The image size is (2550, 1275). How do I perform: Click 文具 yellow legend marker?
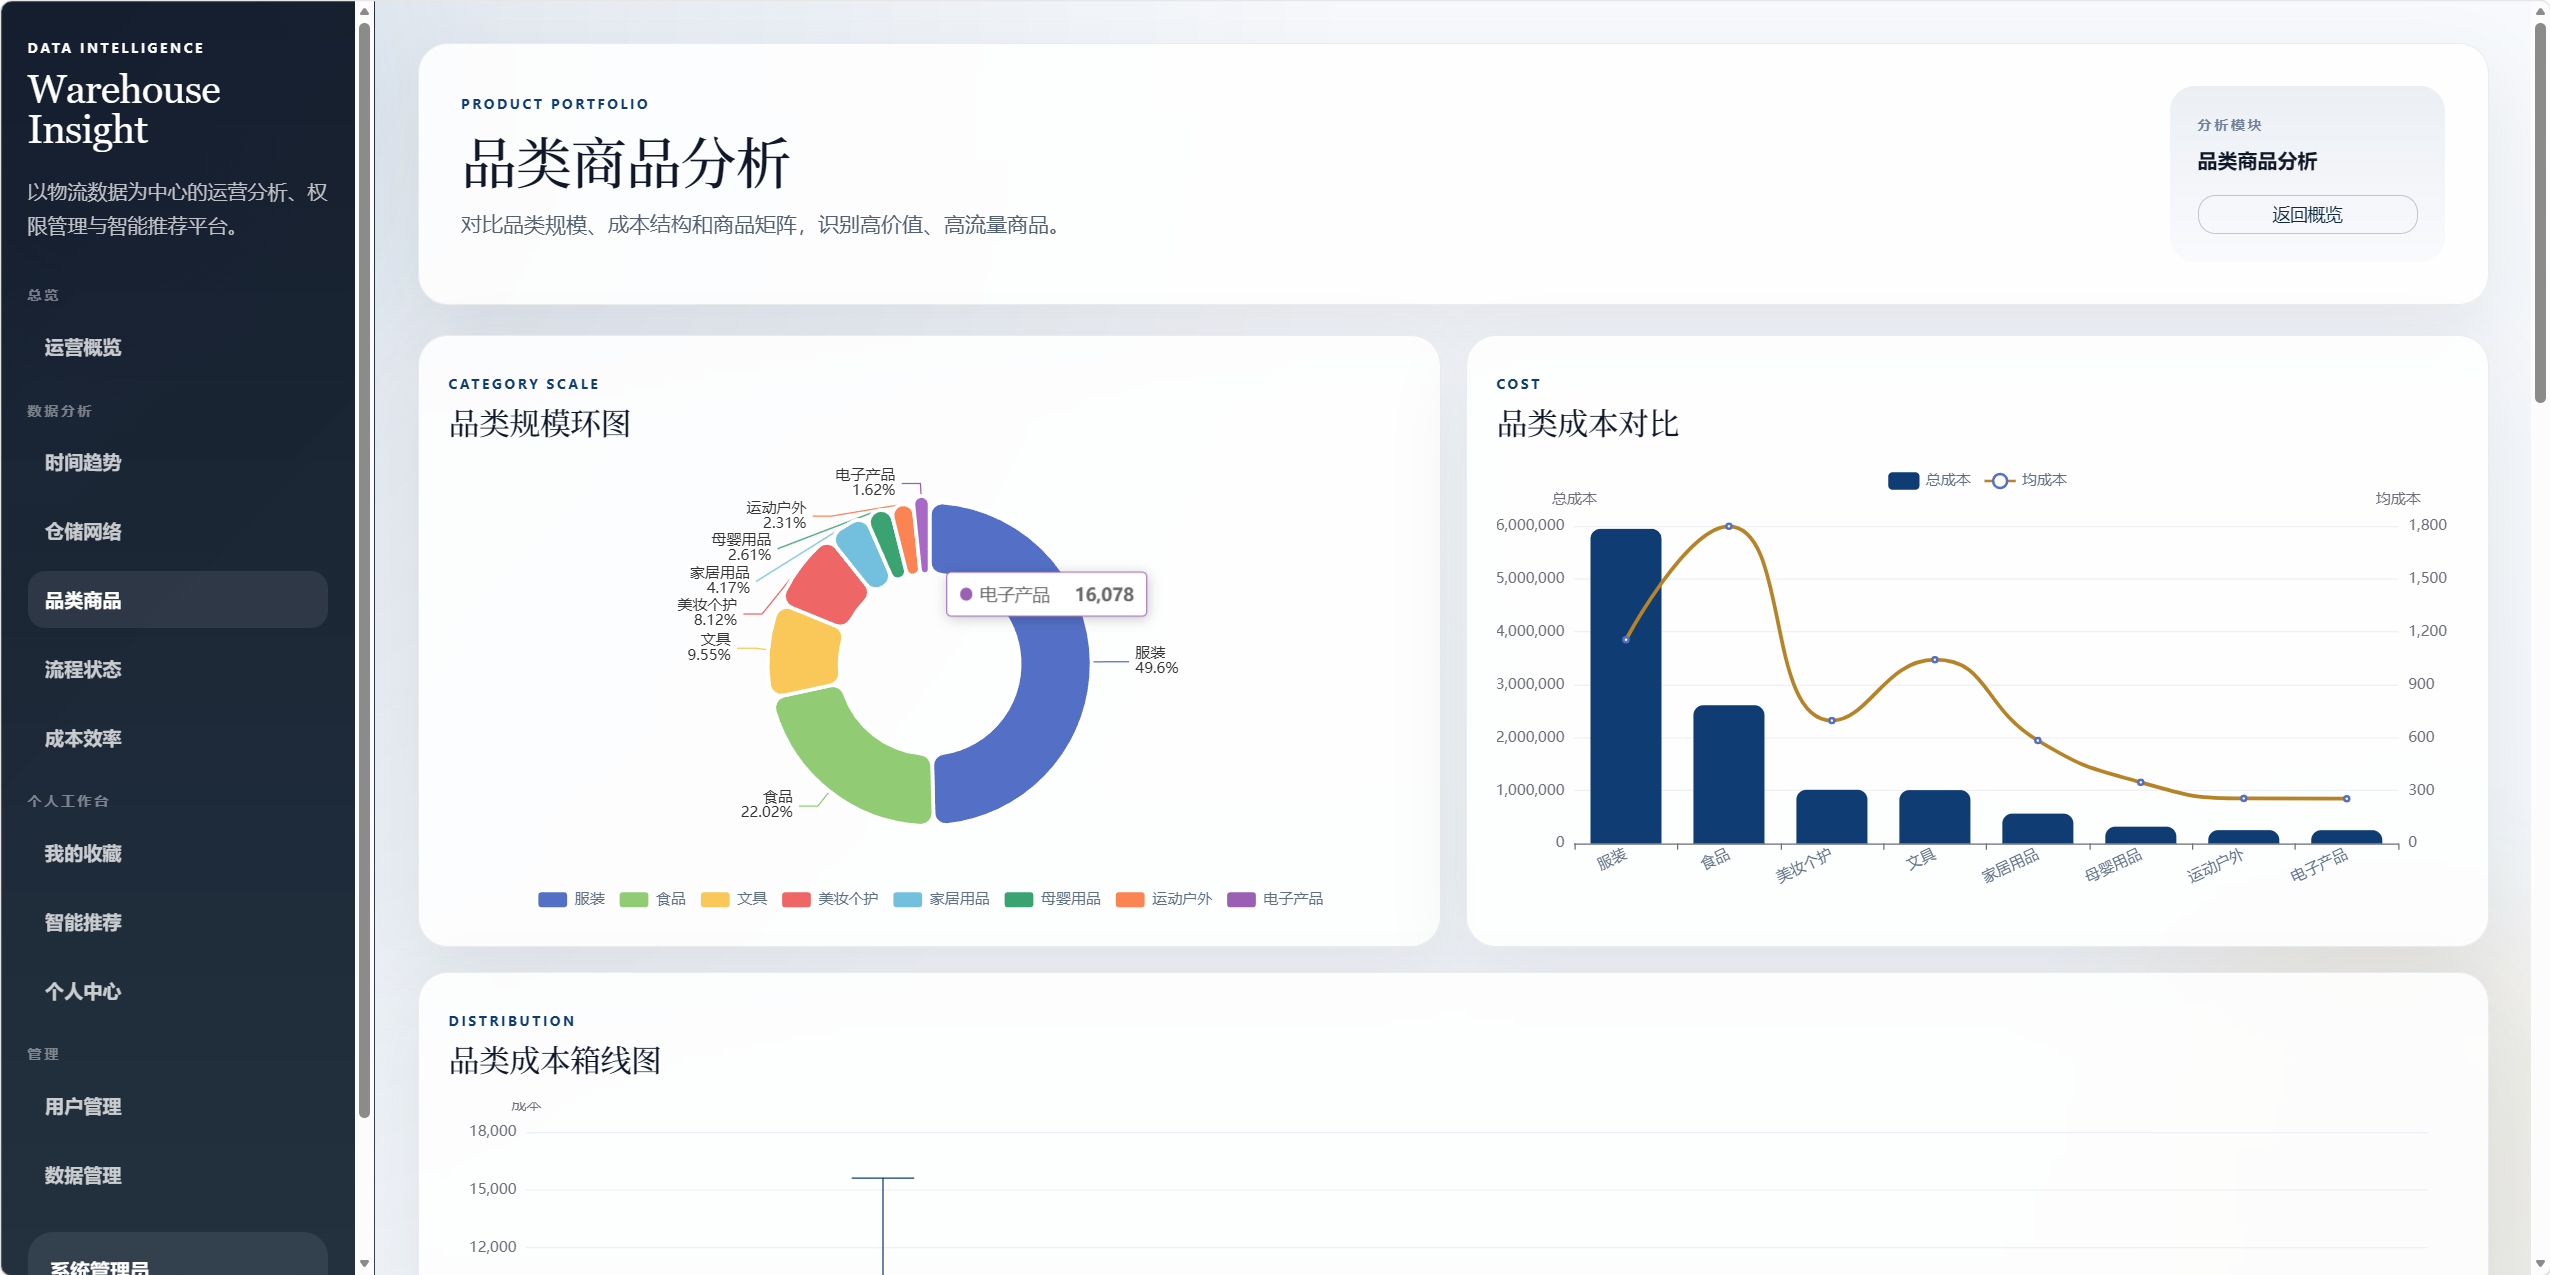(x=715, y=899)
